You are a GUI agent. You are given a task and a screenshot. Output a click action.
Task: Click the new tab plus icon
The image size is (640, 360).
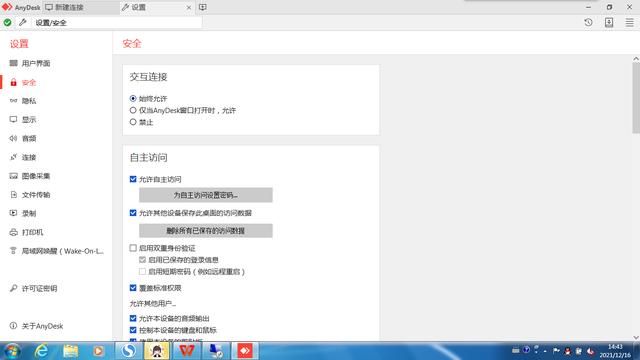[202, 7]
